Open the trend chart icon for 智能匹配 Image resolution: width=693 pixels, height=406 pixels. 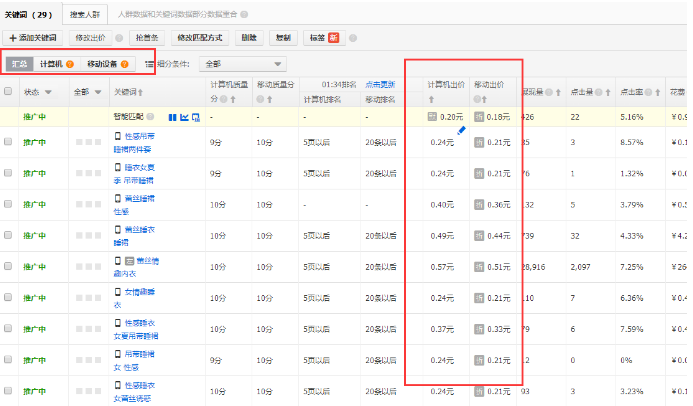coord(184,117)
